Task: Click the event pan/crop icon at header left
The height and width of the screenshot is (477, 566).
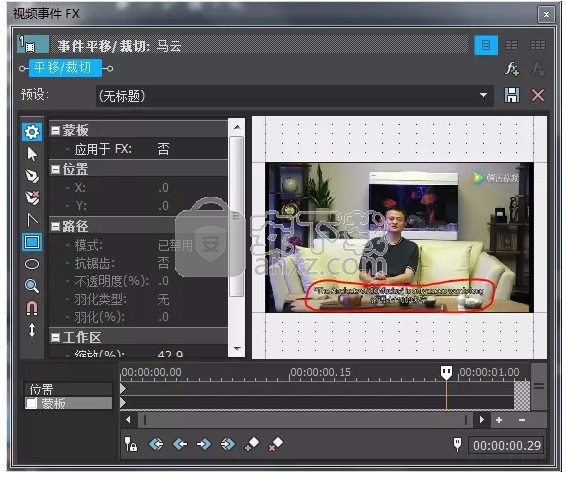Action: (x=33, y=45)
